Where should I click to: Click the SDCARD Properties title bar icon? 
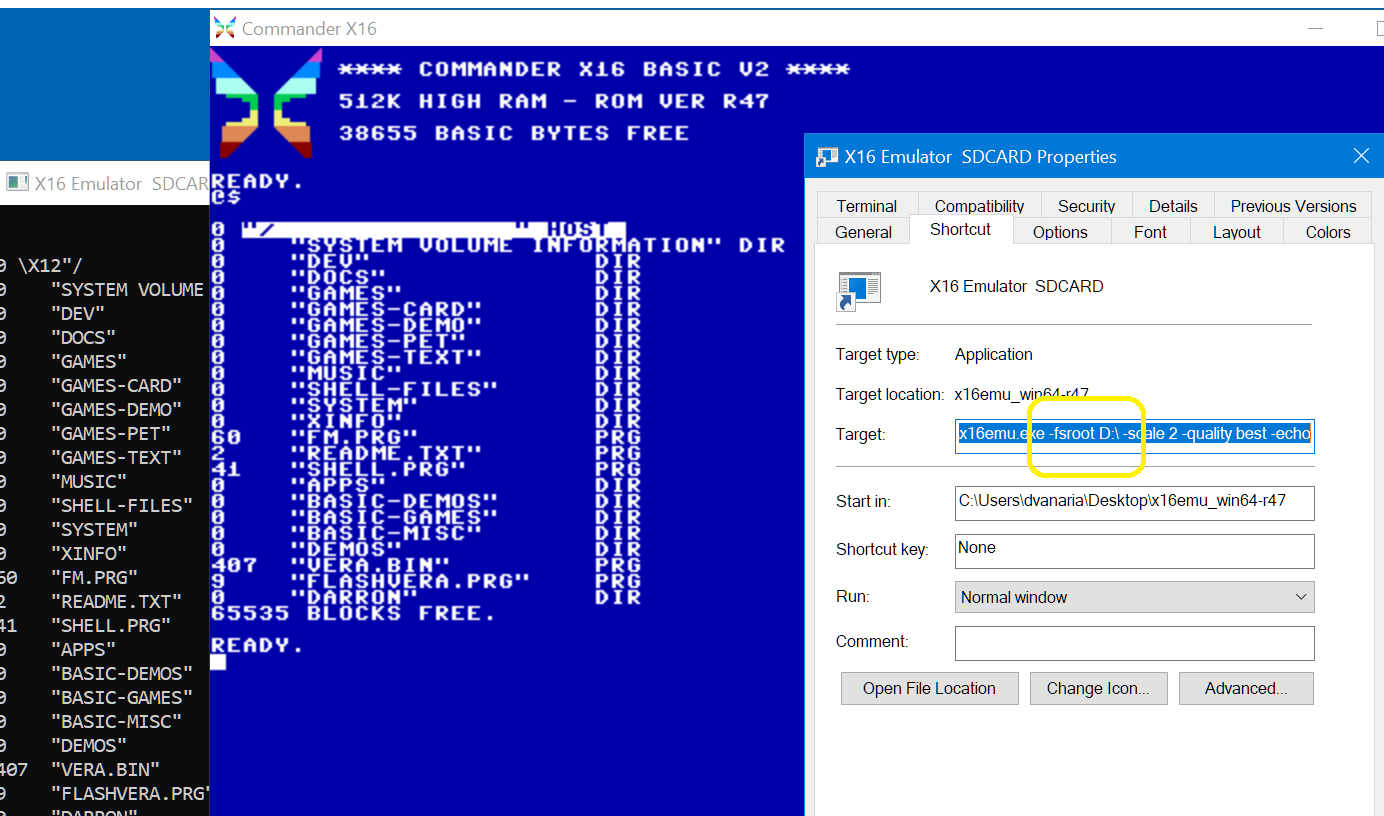[827, 157]
